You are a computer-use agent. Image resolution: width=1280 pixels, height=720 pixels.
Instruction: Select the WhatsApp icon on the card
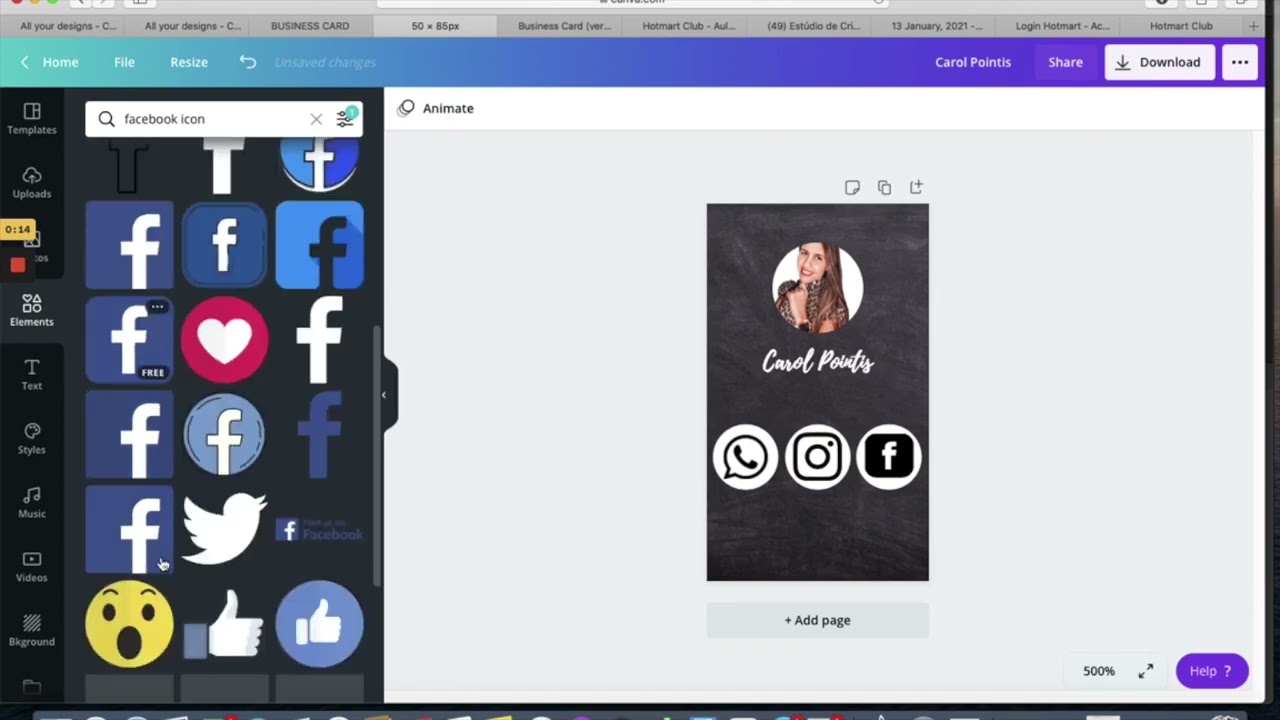[x=745, y=457]
